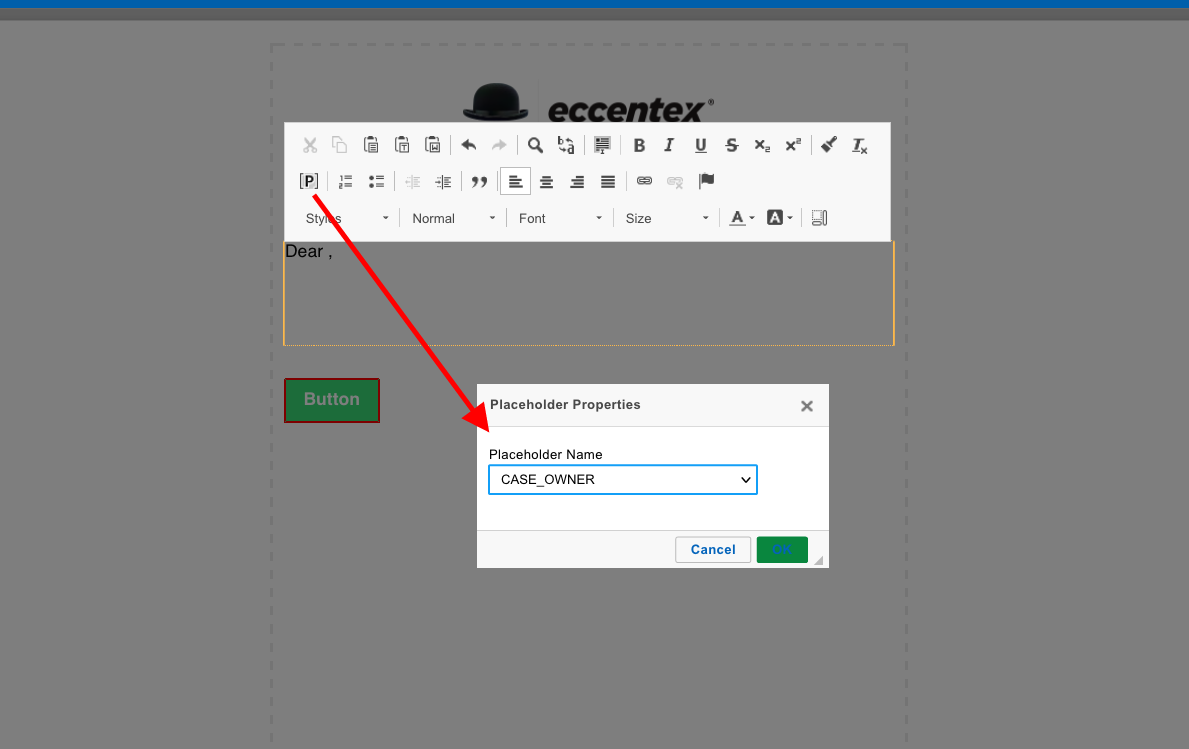This screenshot has height=749, width=1189.
Task: Apply block quote formatting
Action: click(479, 181)
